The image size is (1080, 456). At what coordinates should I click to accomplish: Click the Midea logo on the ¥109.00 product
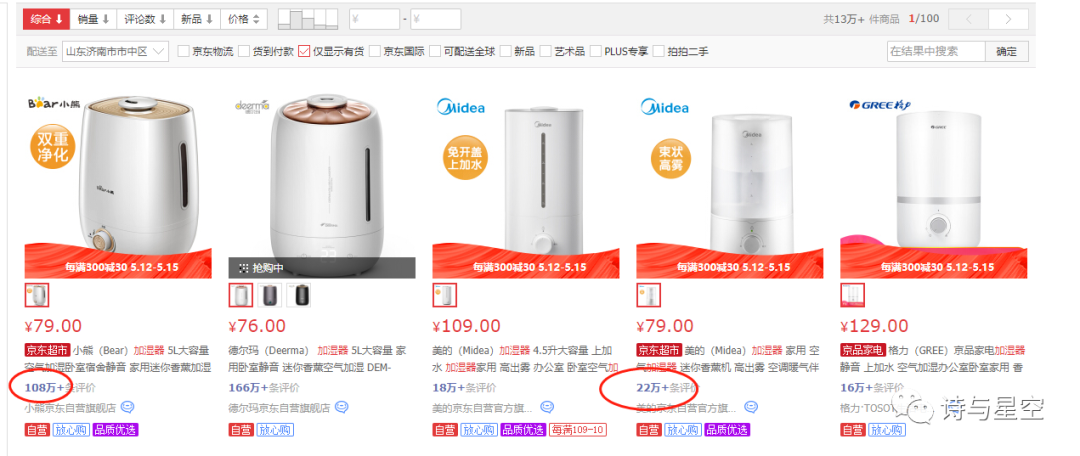[x=460, y=107]
